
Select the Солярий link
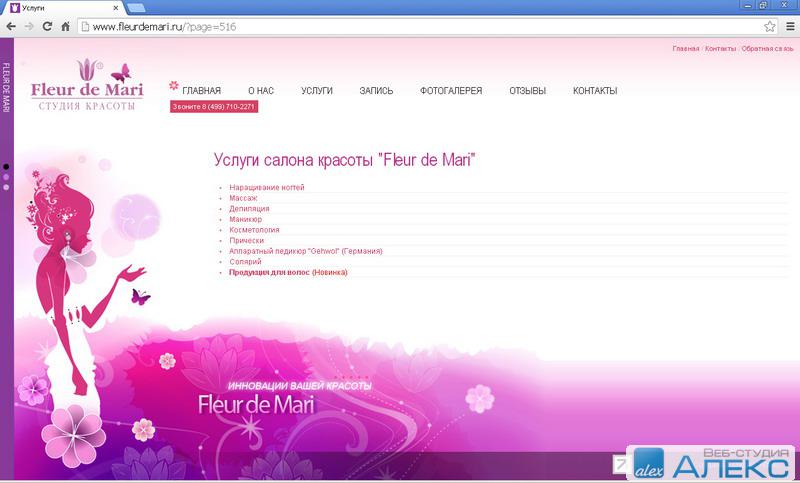[x=245, y=262]
